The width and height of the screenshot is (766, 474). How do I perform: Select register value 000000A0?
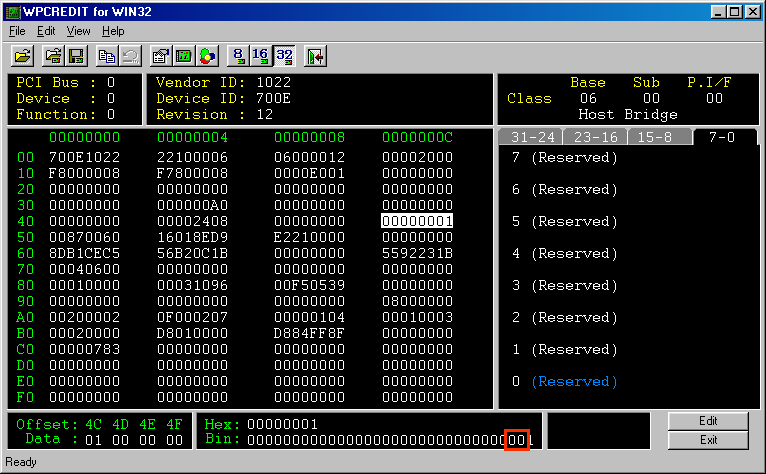(192, 205)
